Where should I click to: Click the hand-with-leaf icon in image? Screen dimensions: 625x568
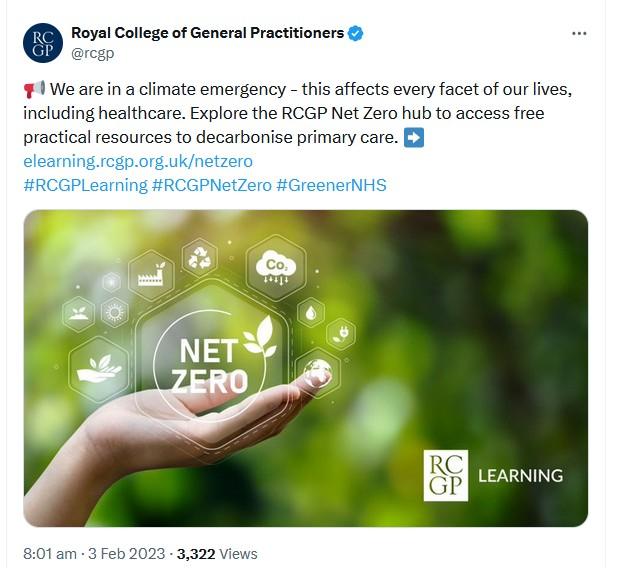click(100, 366)
